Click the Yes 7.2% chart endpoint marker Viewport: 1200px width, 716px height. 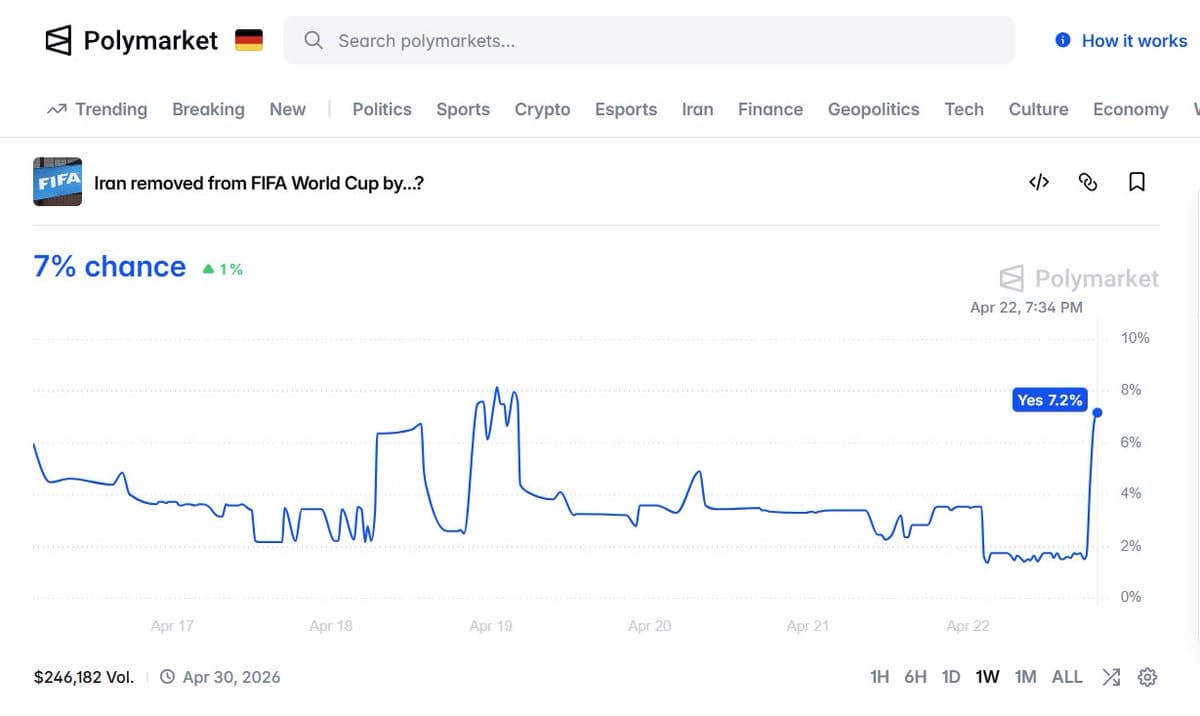(x=1097, y=412)
